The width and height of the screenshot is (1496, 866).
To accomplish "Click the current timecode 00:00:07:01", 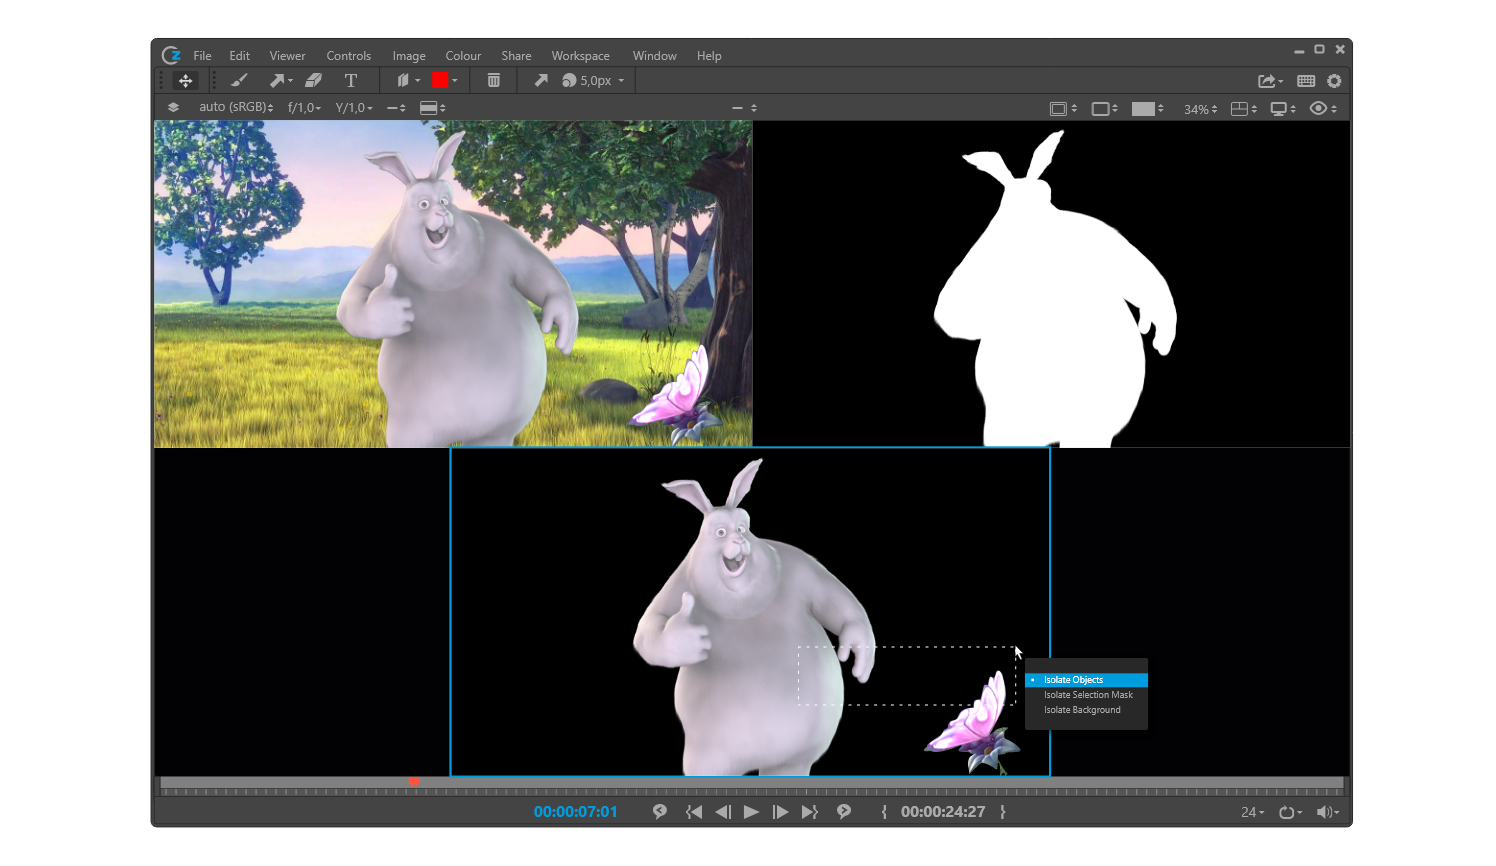I will pyautogui.click(x=576, y=812).
